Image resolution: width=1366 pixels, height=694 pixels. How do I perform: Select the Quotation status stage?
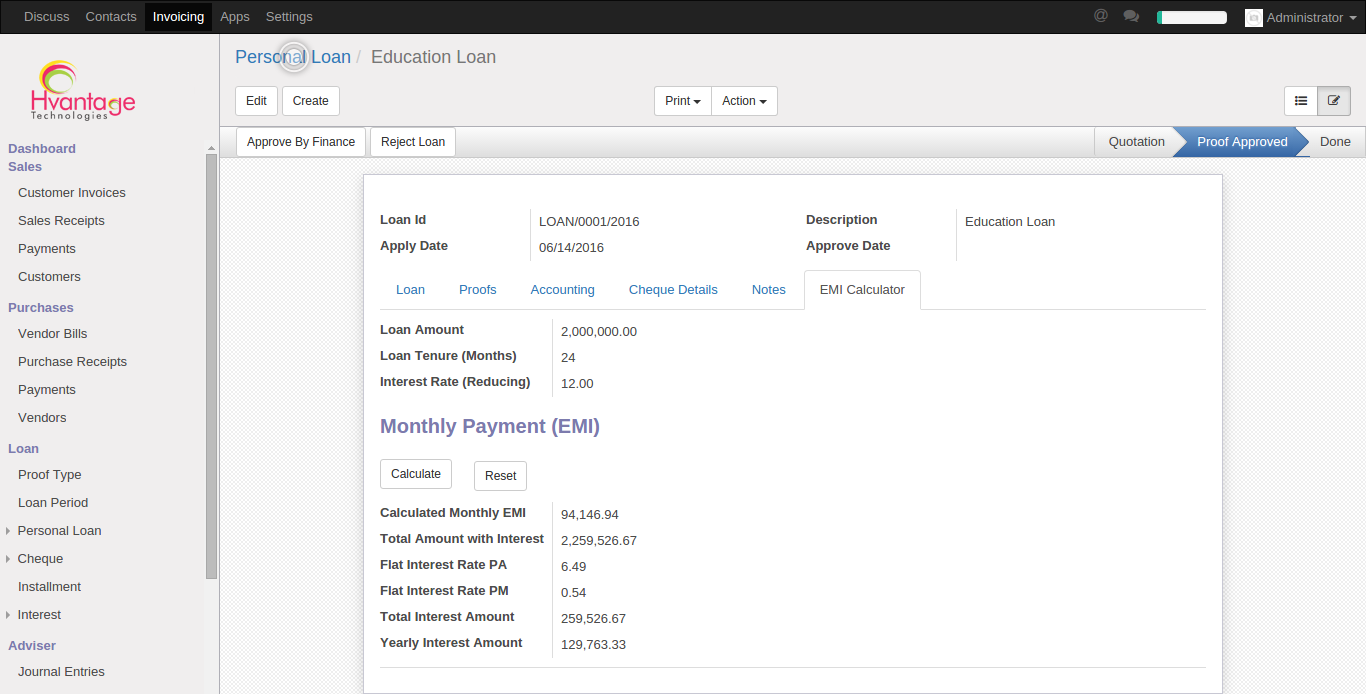[1136, 142]
